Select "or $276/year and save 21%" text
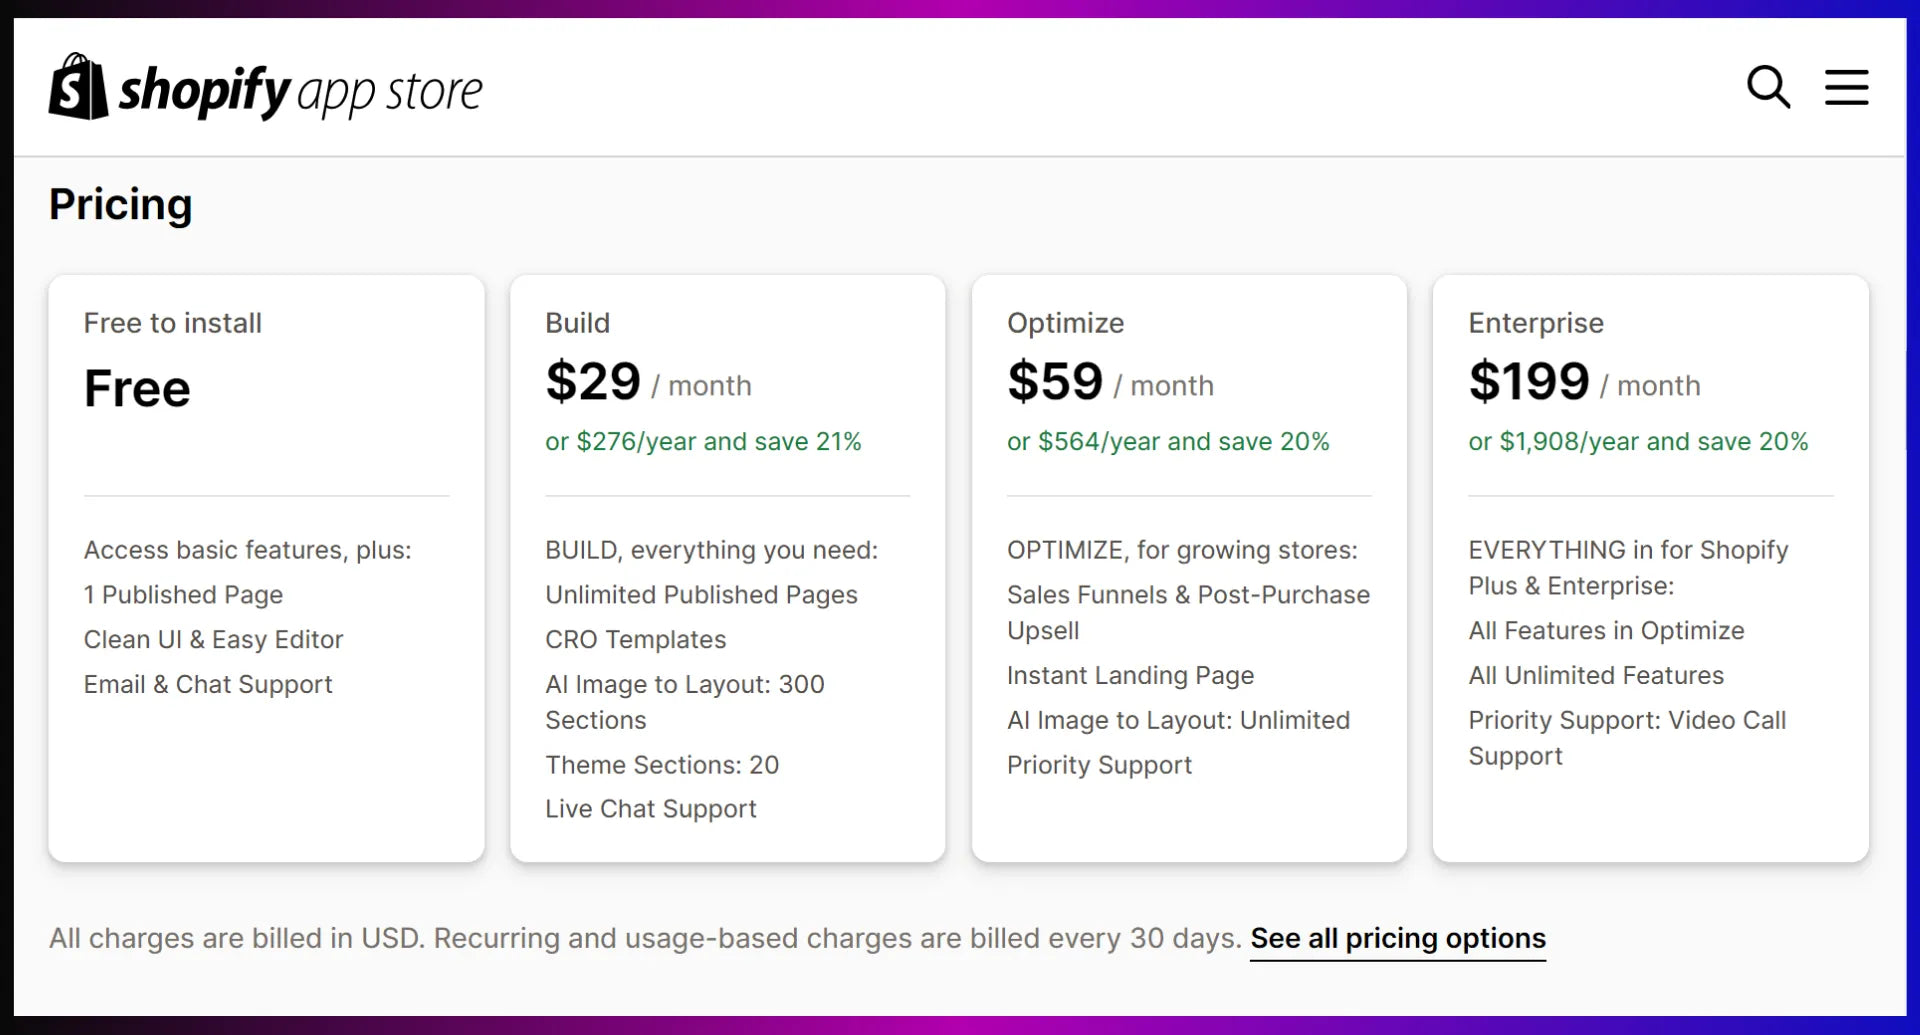This screenshot has width=1920, height=1035. [x=703, y=442]
